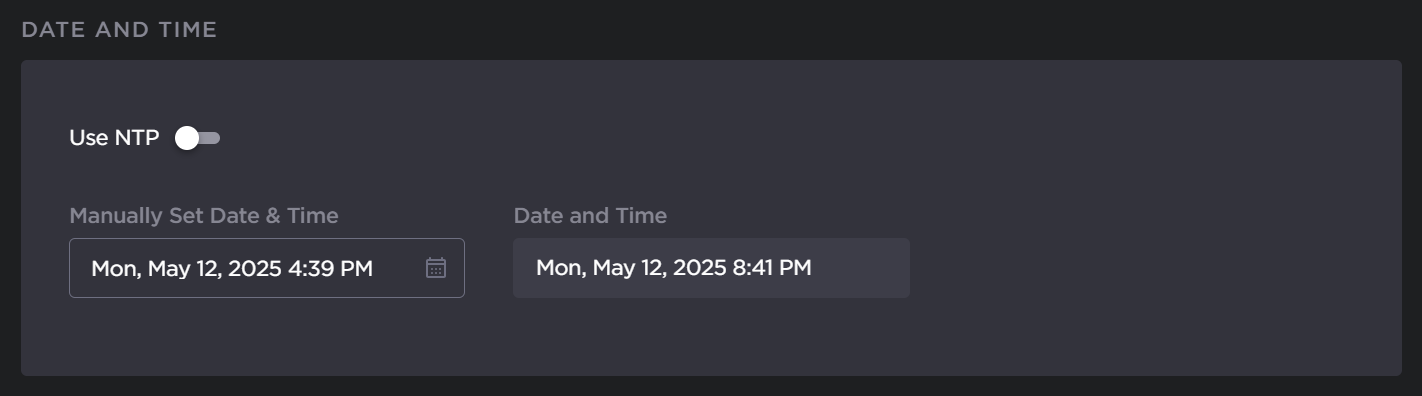Enable the Use NTP toggle switch
The image size is (1422, 396).
click(197, 138)
